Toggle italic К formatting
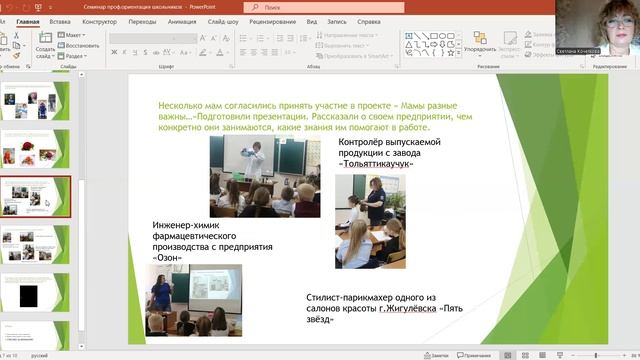Screen dimensions: 640x360 coord(124,53)
